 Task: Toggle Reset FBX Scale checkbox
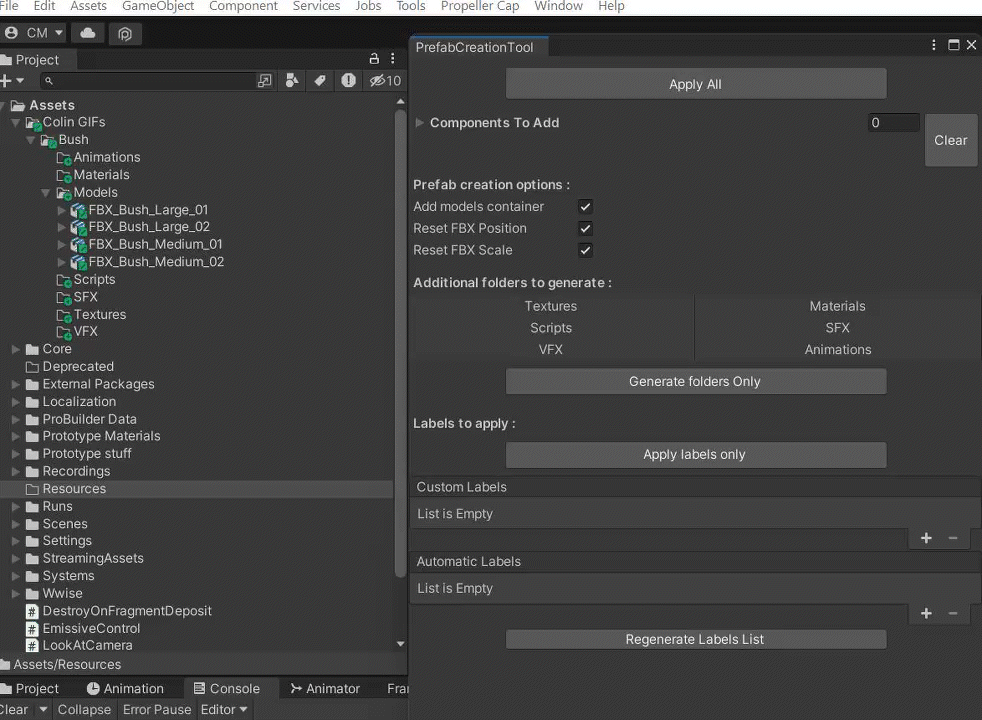(585, 250)
